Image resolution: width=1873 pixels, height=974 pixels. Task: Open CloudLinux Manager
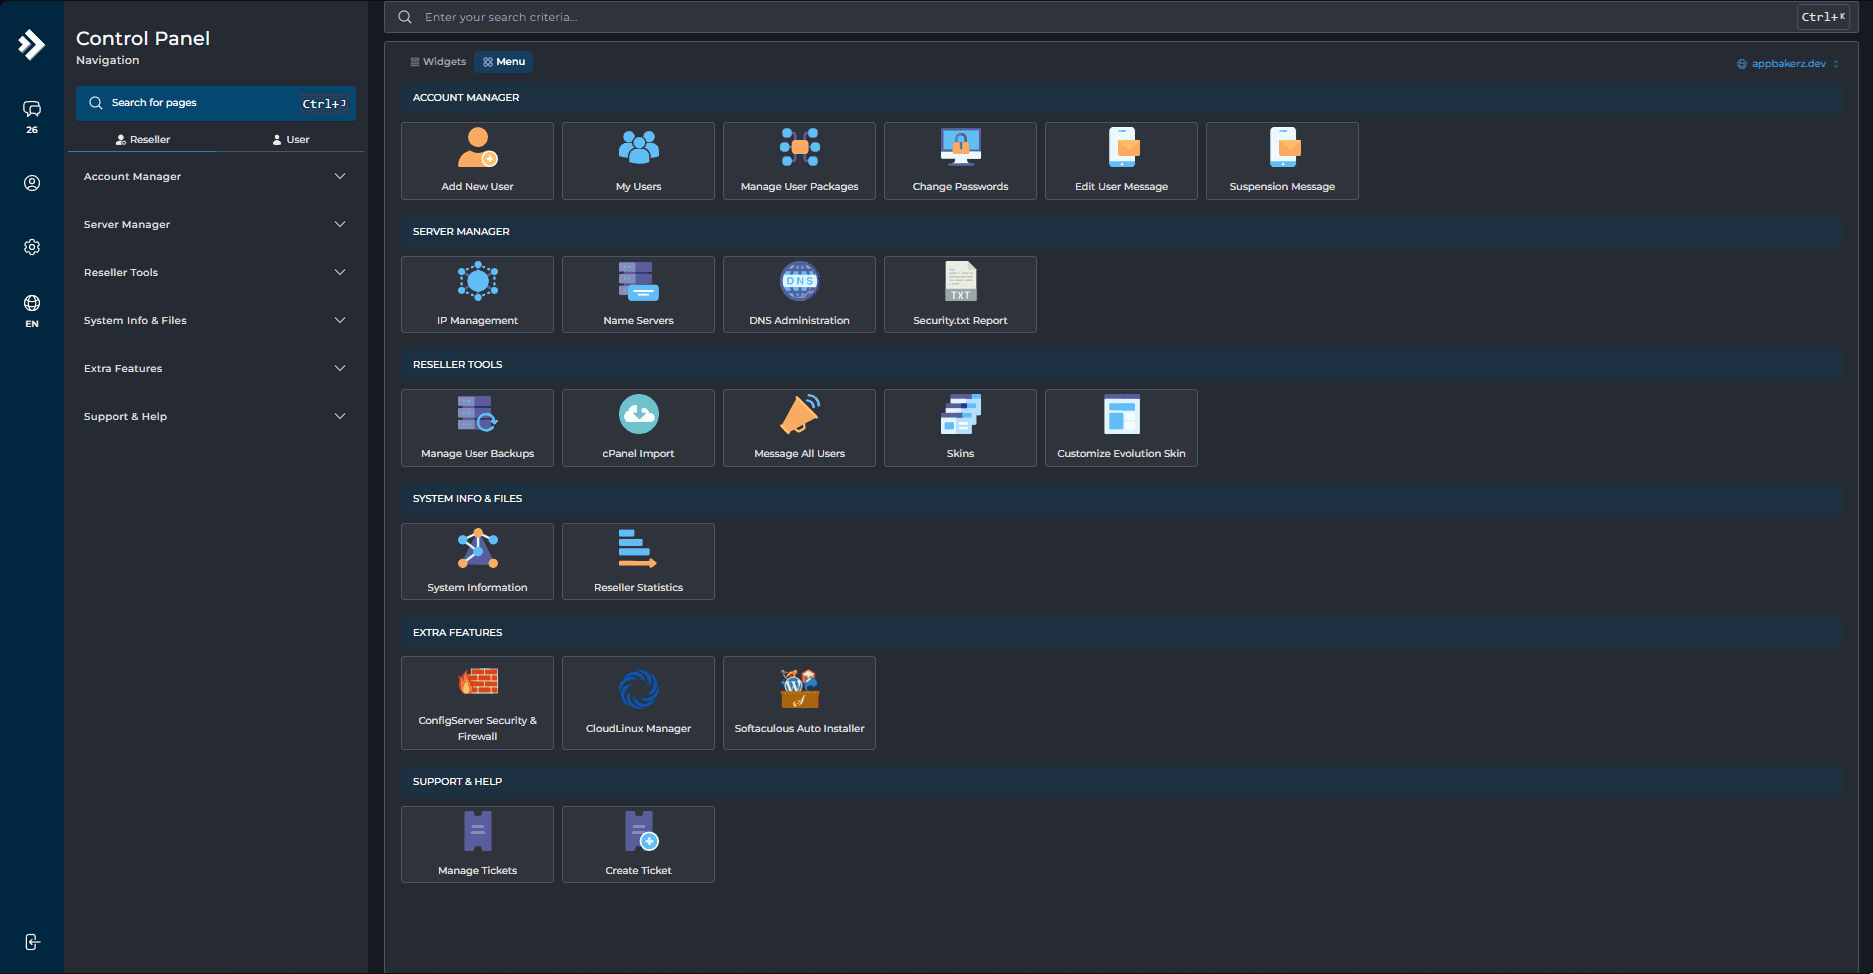(637, 700)
